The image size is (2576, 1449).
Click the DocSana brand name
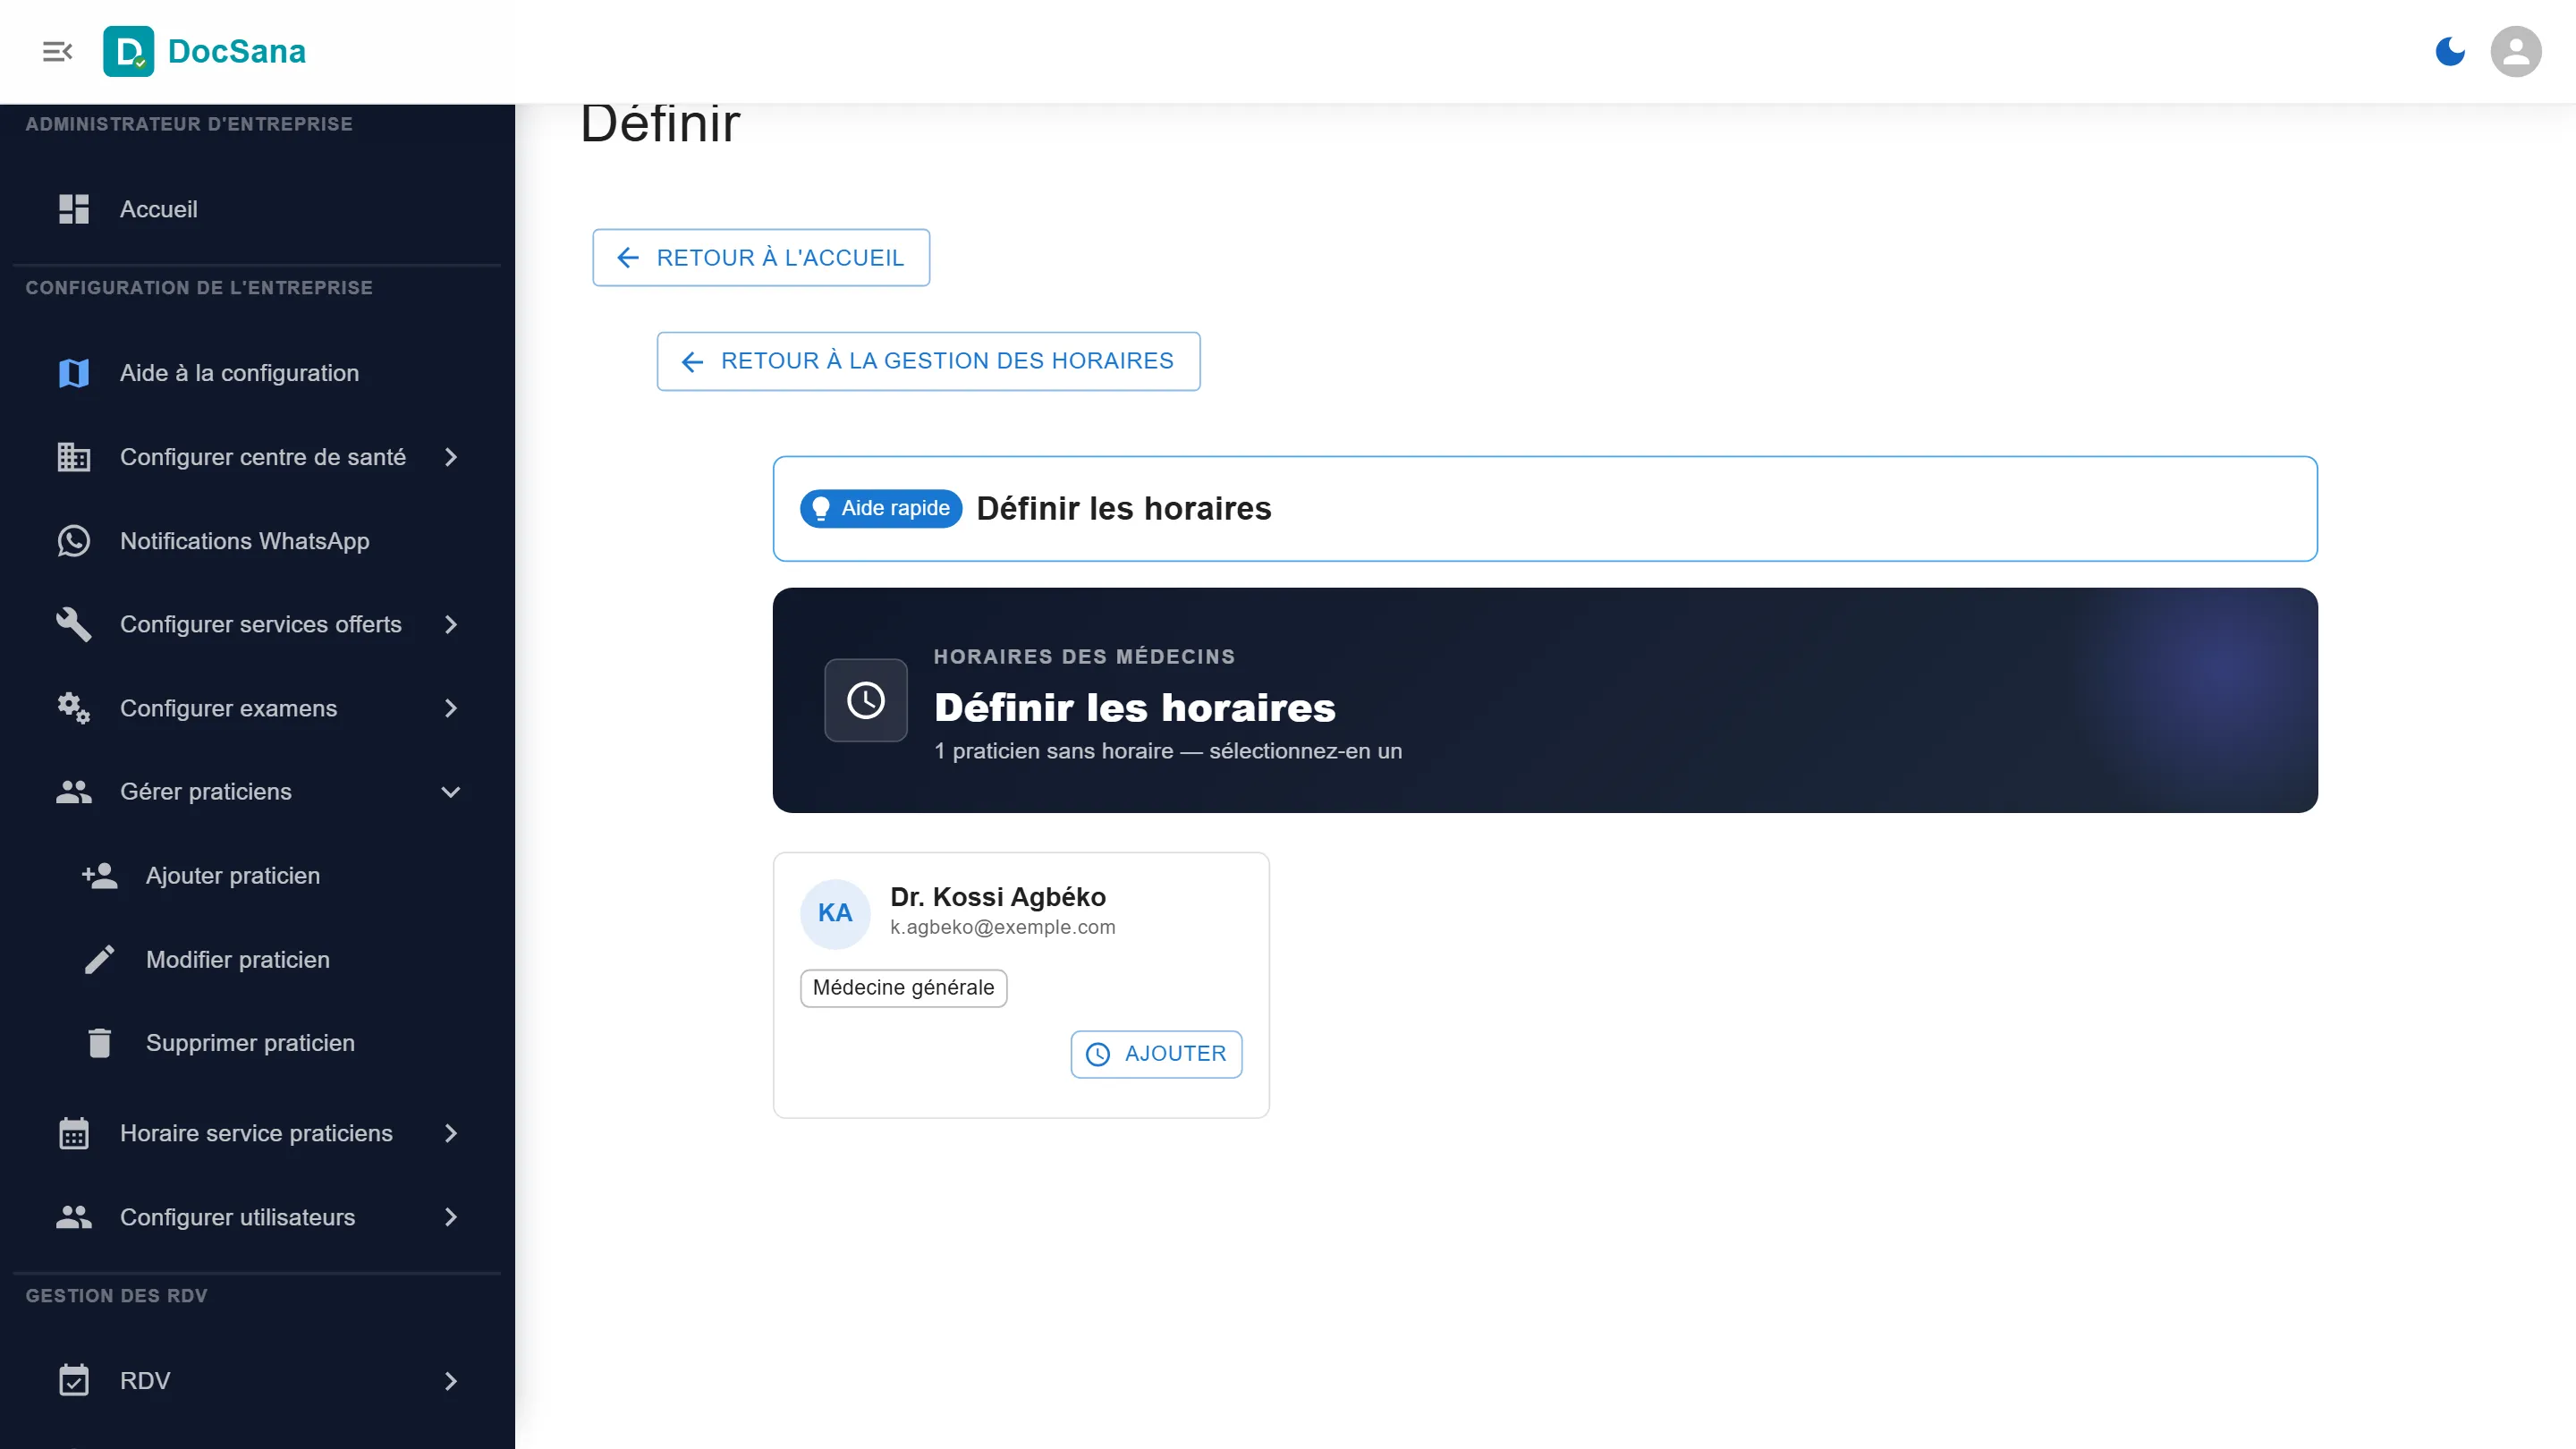pyautogui.click(x=237, y=51)
